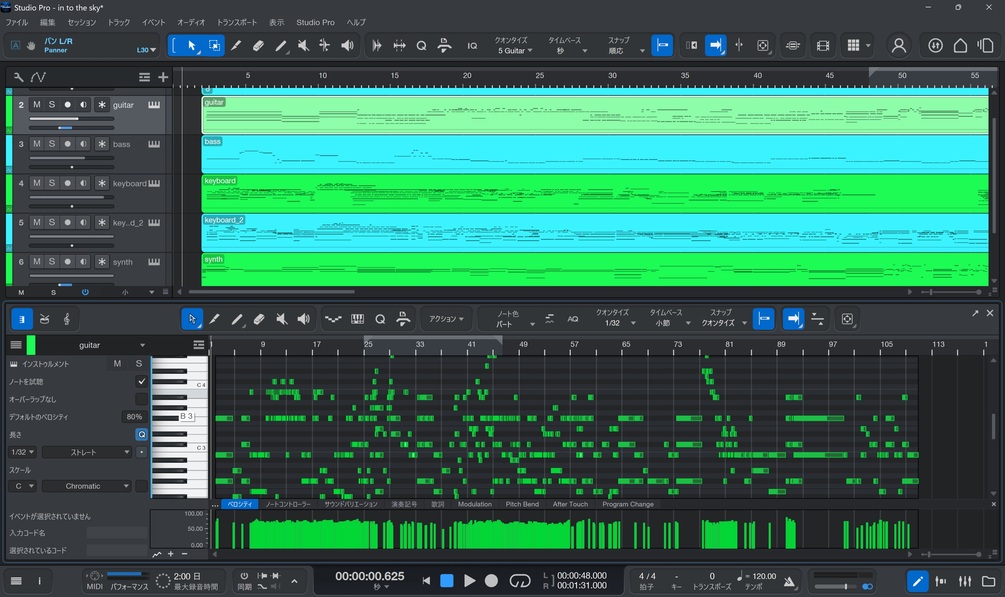Select the Range tool in main toolbar

(x=214, y=46)
